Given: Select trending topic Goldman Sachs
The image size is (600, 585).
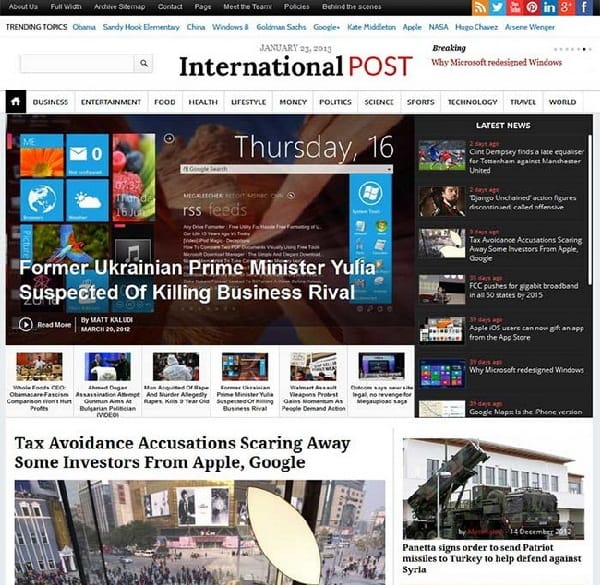Looking at the screenshot, I should 281,27.
